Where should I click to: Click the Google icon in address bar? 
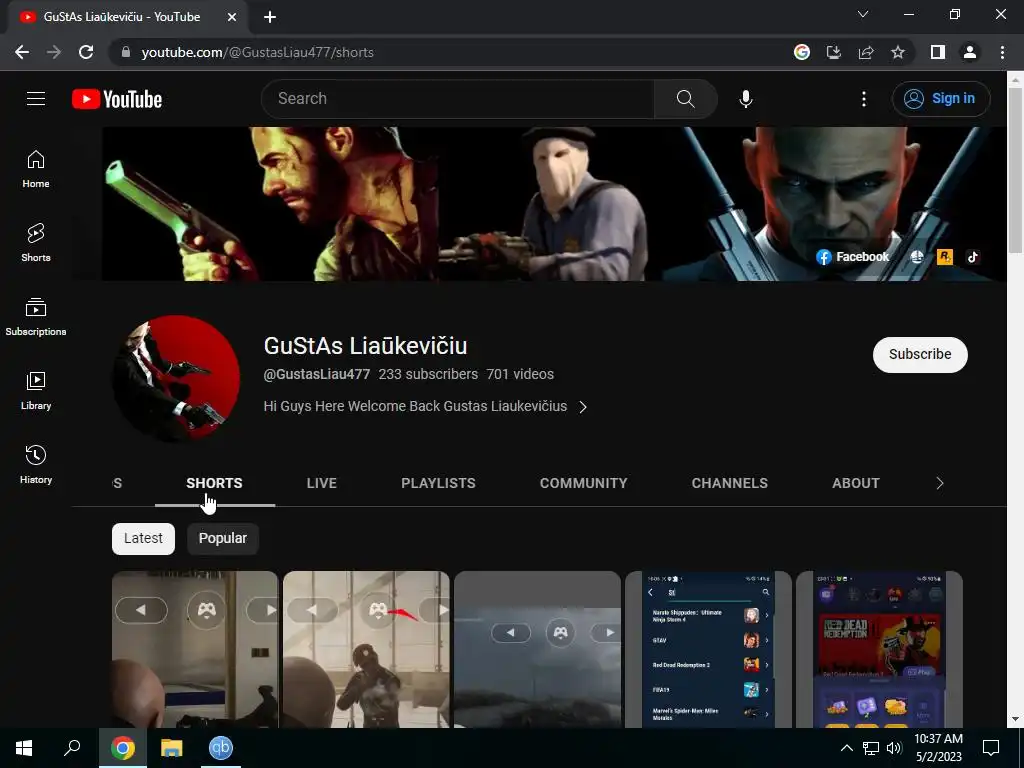pyautogui.click(x=802, y=52)
